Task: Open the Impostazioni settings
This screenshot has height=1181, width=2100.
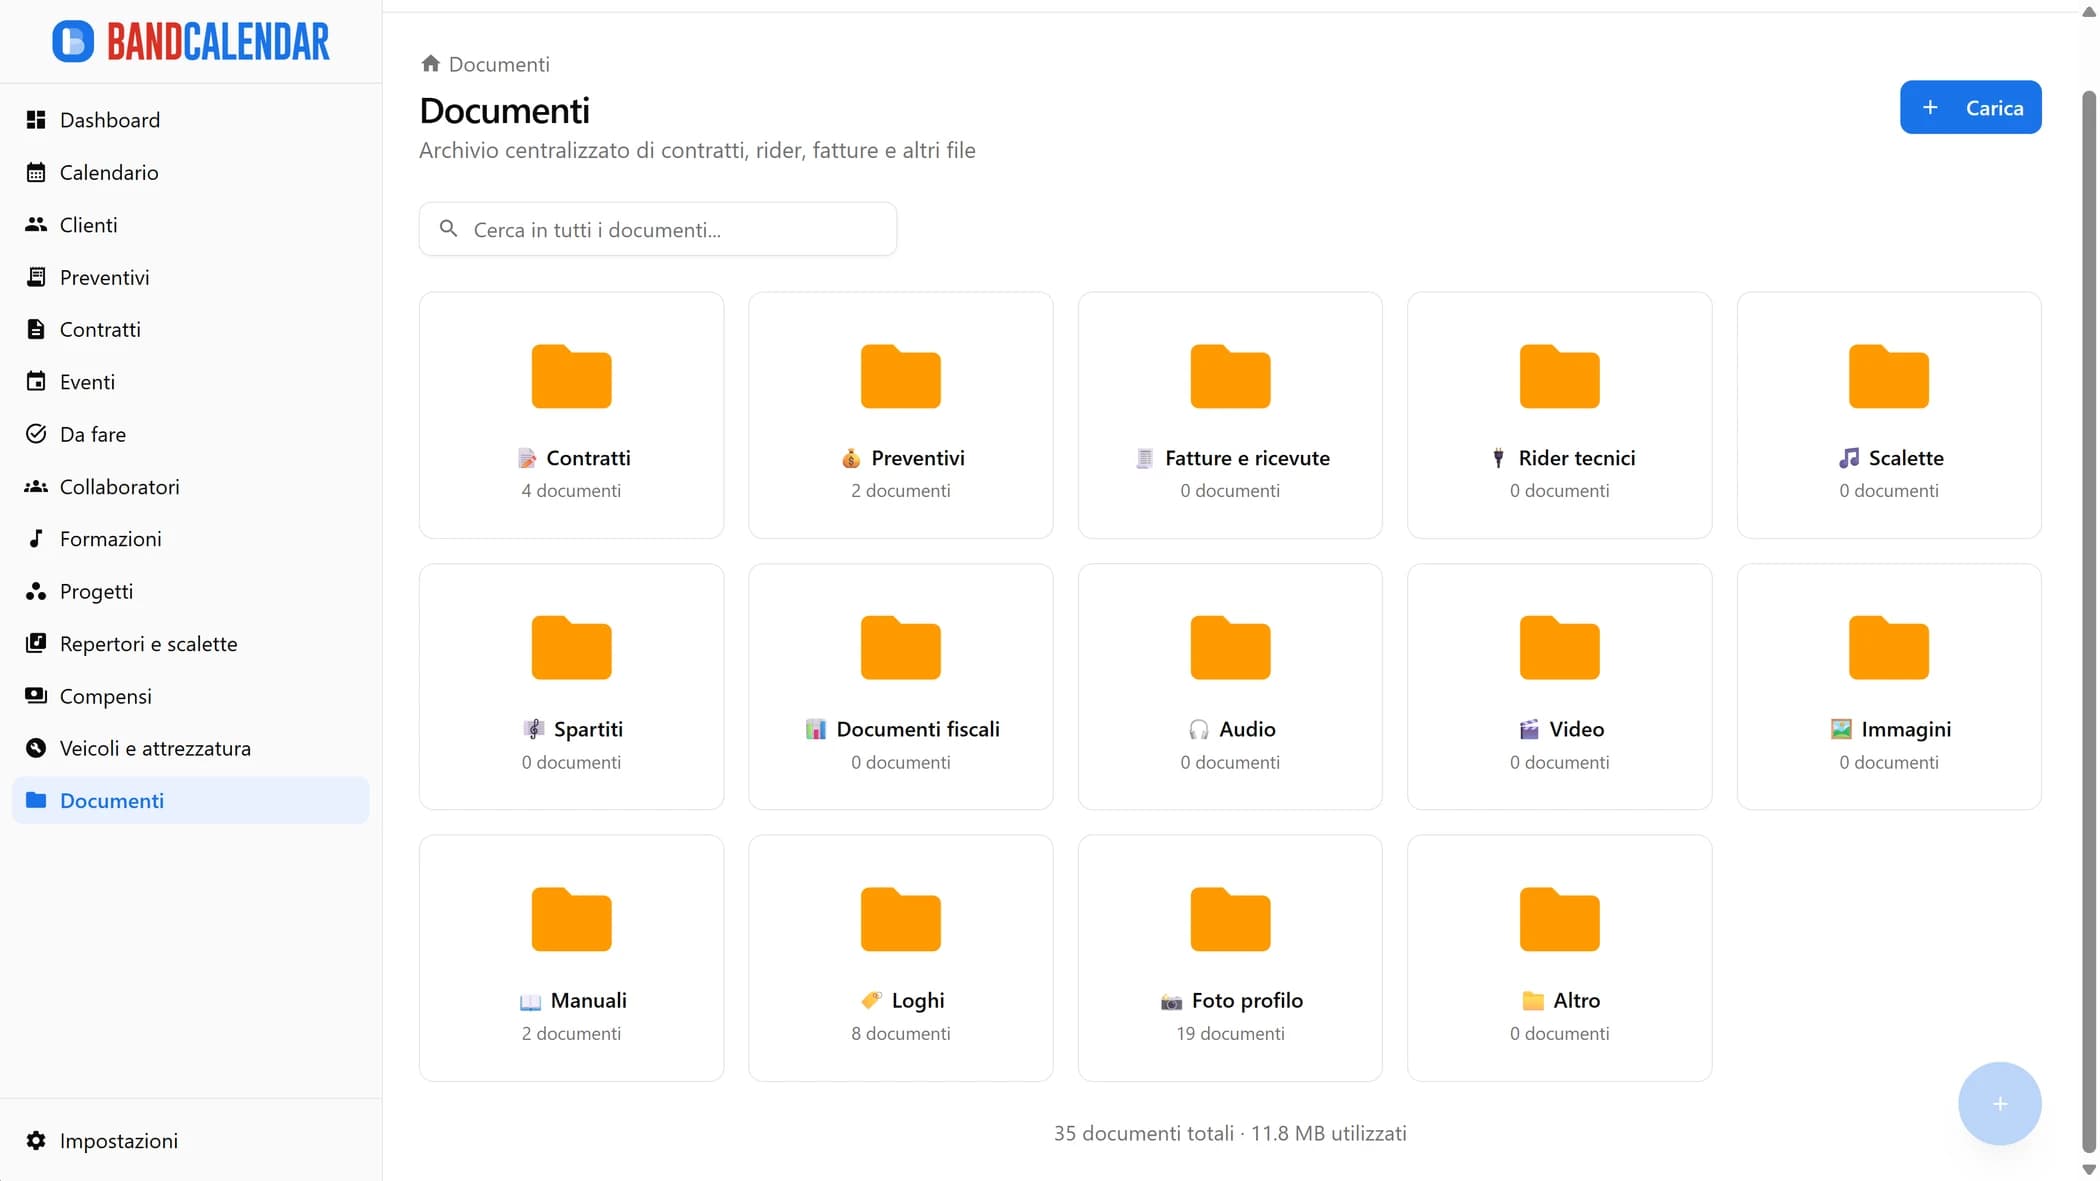Action: [x=119, y=1140]
